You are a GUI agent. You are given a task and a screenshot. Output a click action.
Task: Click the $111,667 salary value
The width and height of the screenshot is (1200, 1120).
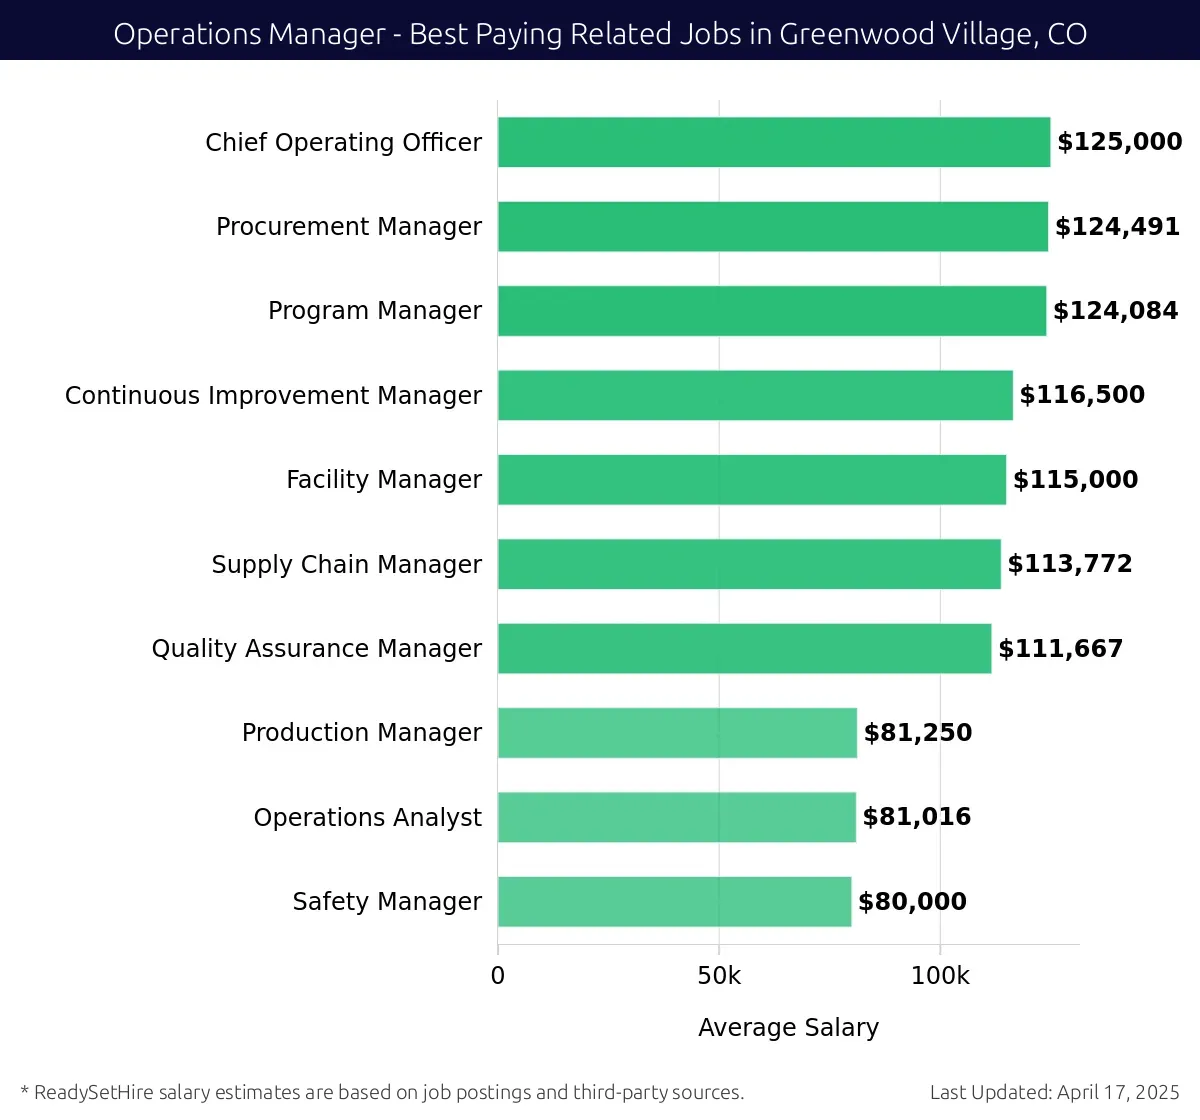[x=1061, y=649]
